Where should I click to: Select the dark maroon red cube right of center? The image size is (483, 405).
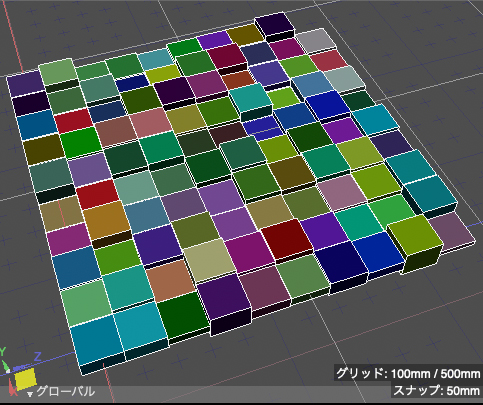[287, 239]
